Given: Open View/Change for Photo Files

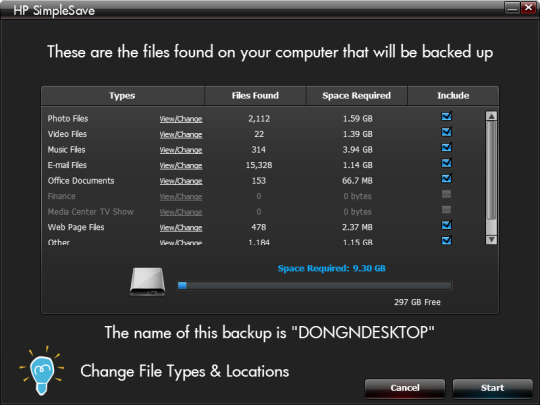Looking at the screenshot, I should click(x=181, y=119).
